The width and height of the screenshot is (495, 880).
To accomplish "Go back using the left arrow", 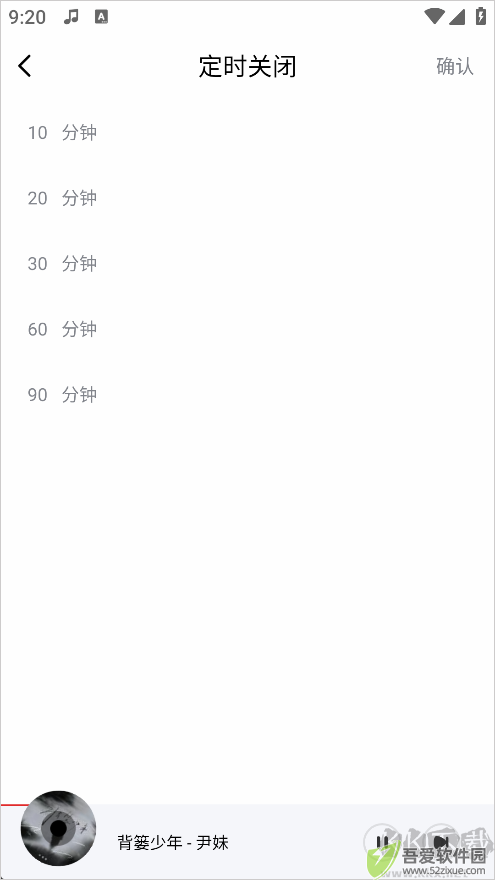I will [x=25, y=66].
